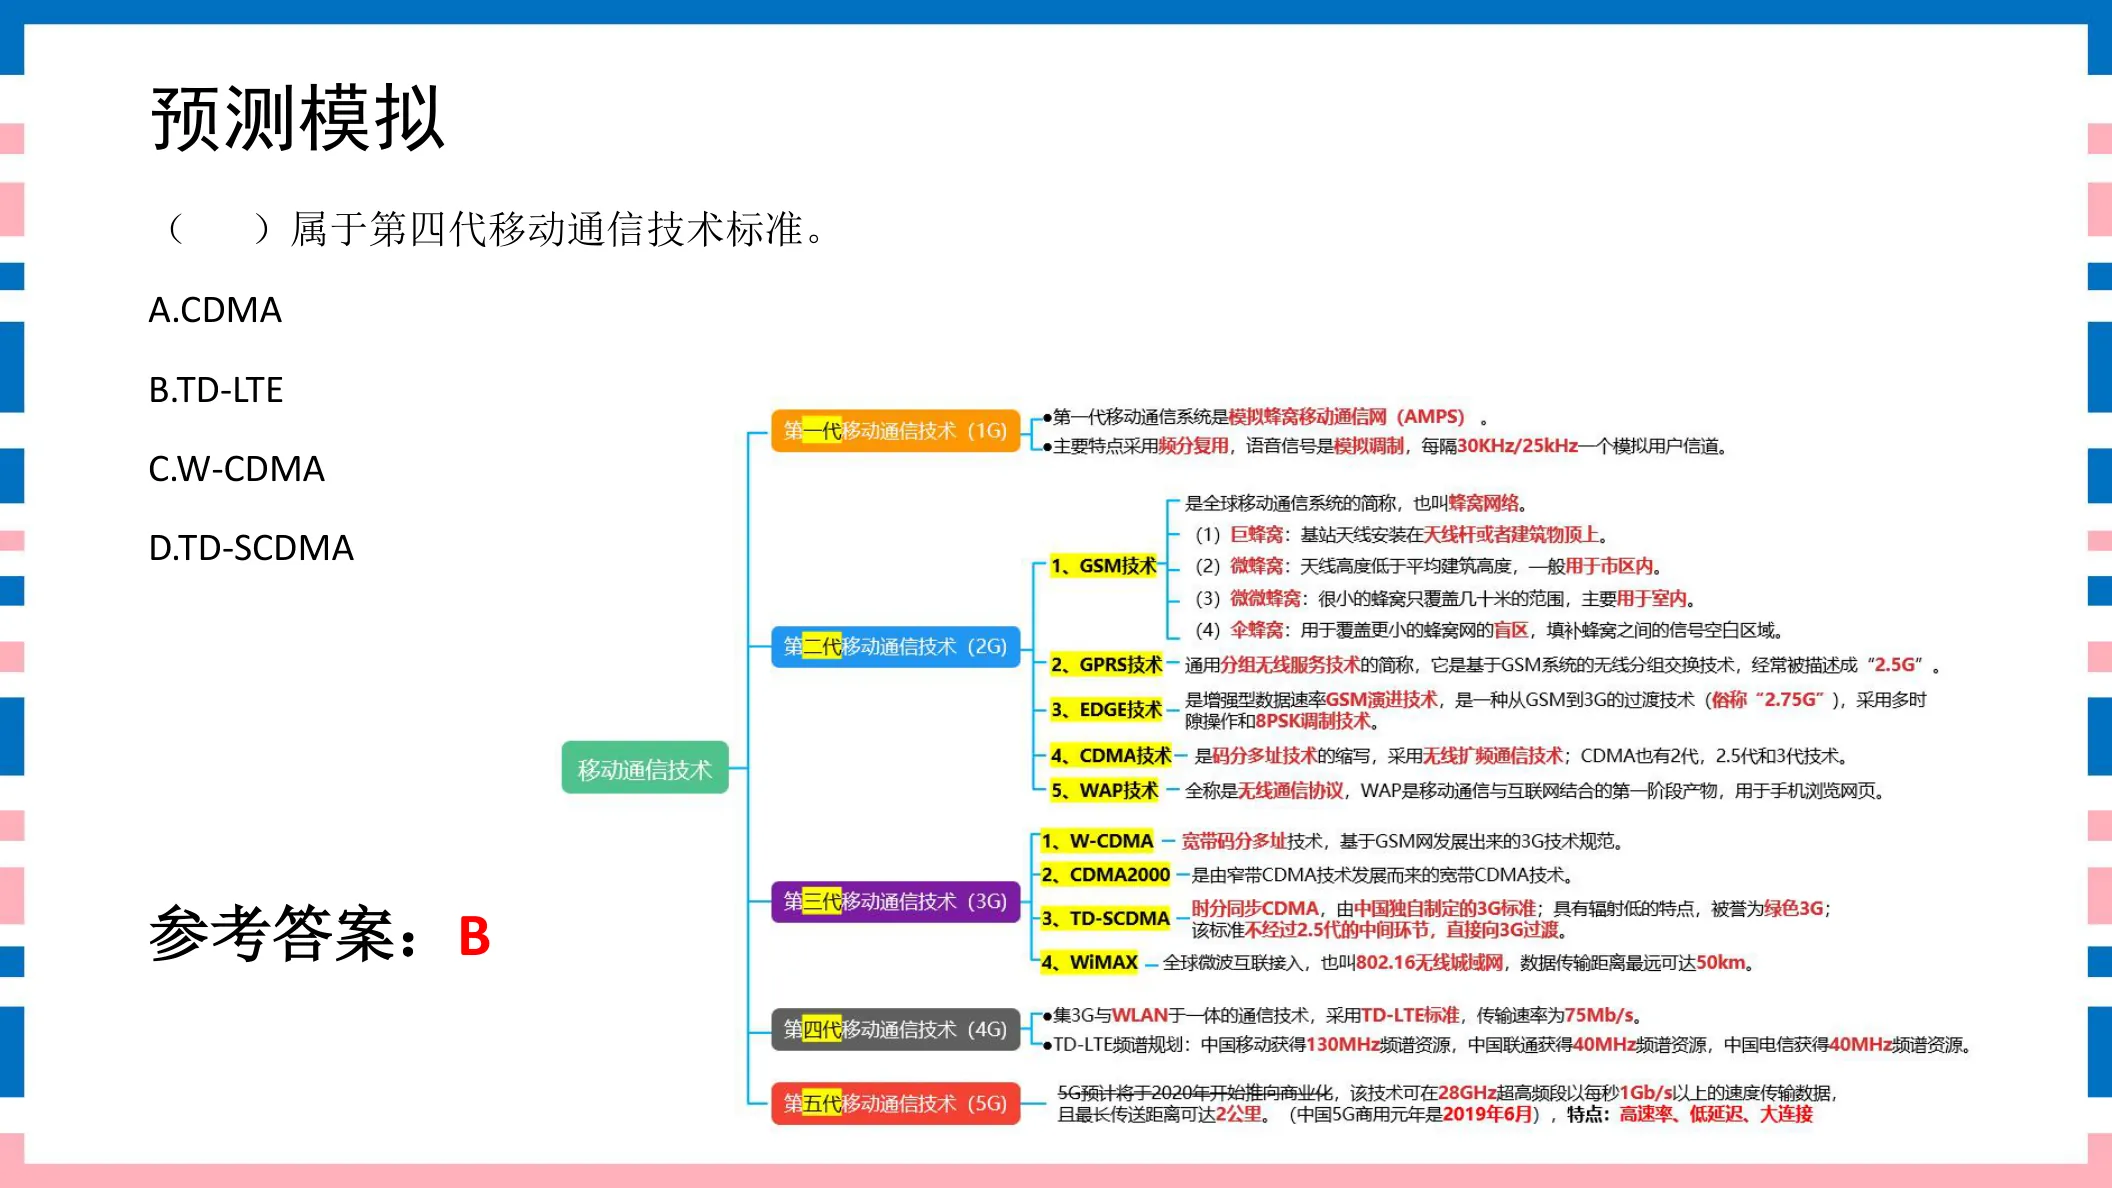Image resolution: width=2112 pixels, height=1188 pixels.
Task: Click the red 第五代移动通信技术 (5G) node
Action: tap(895, 1103)
